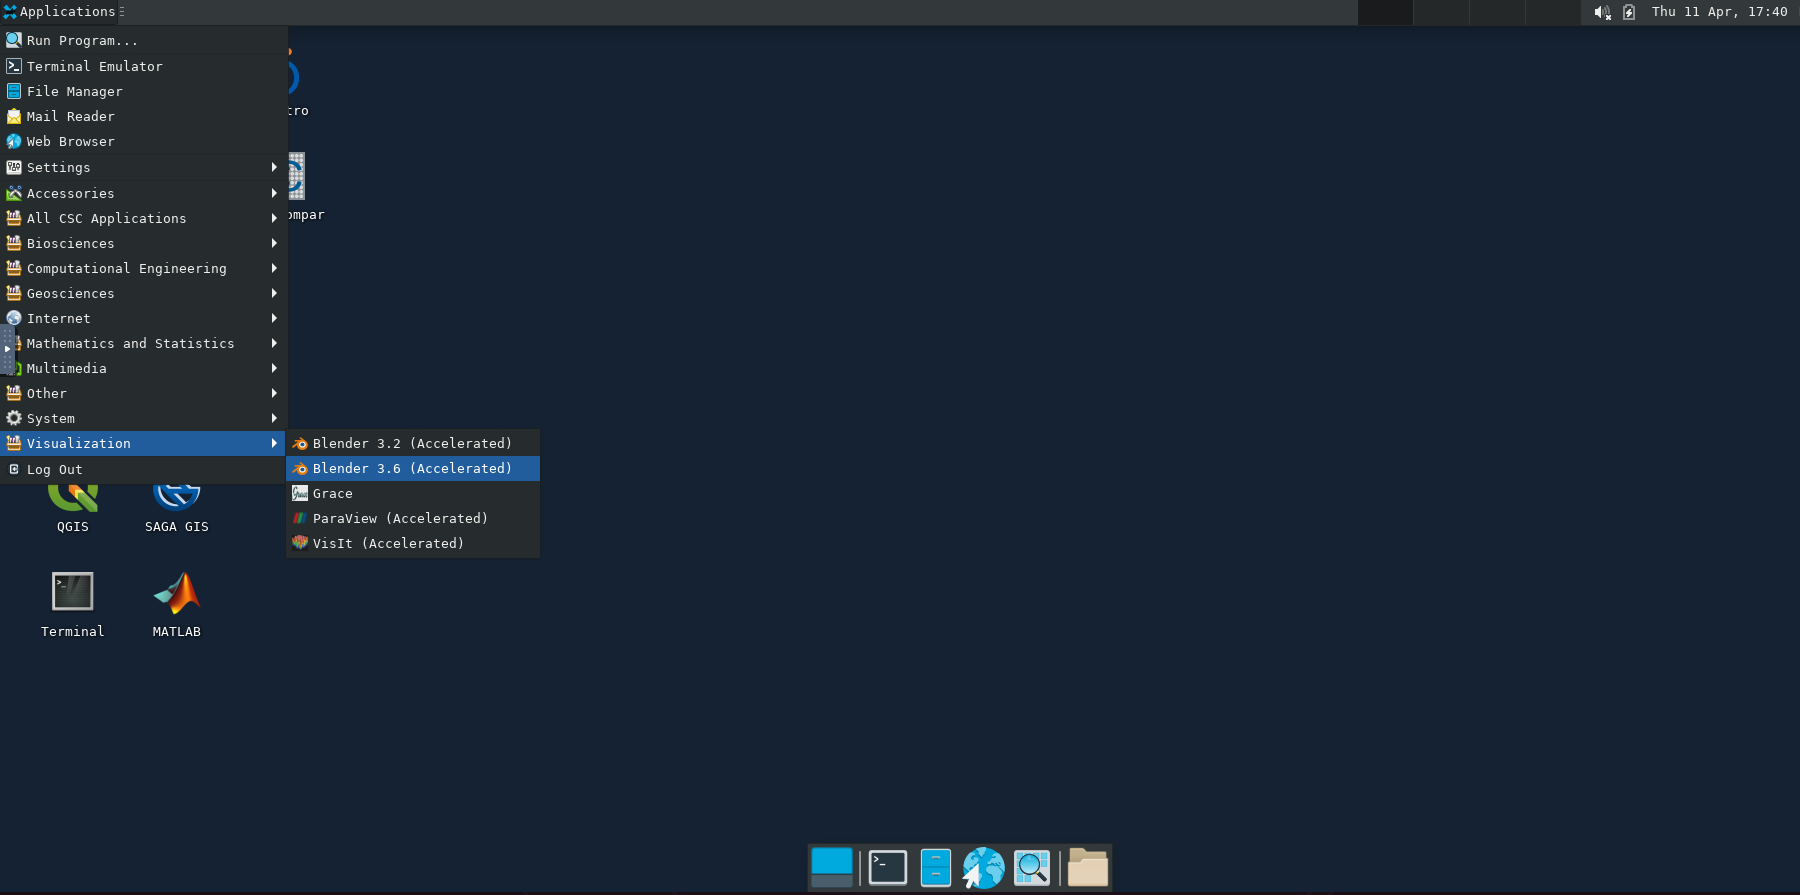Click the show desktop icon in the dock
1800x895 pixels.
[831, 867]
